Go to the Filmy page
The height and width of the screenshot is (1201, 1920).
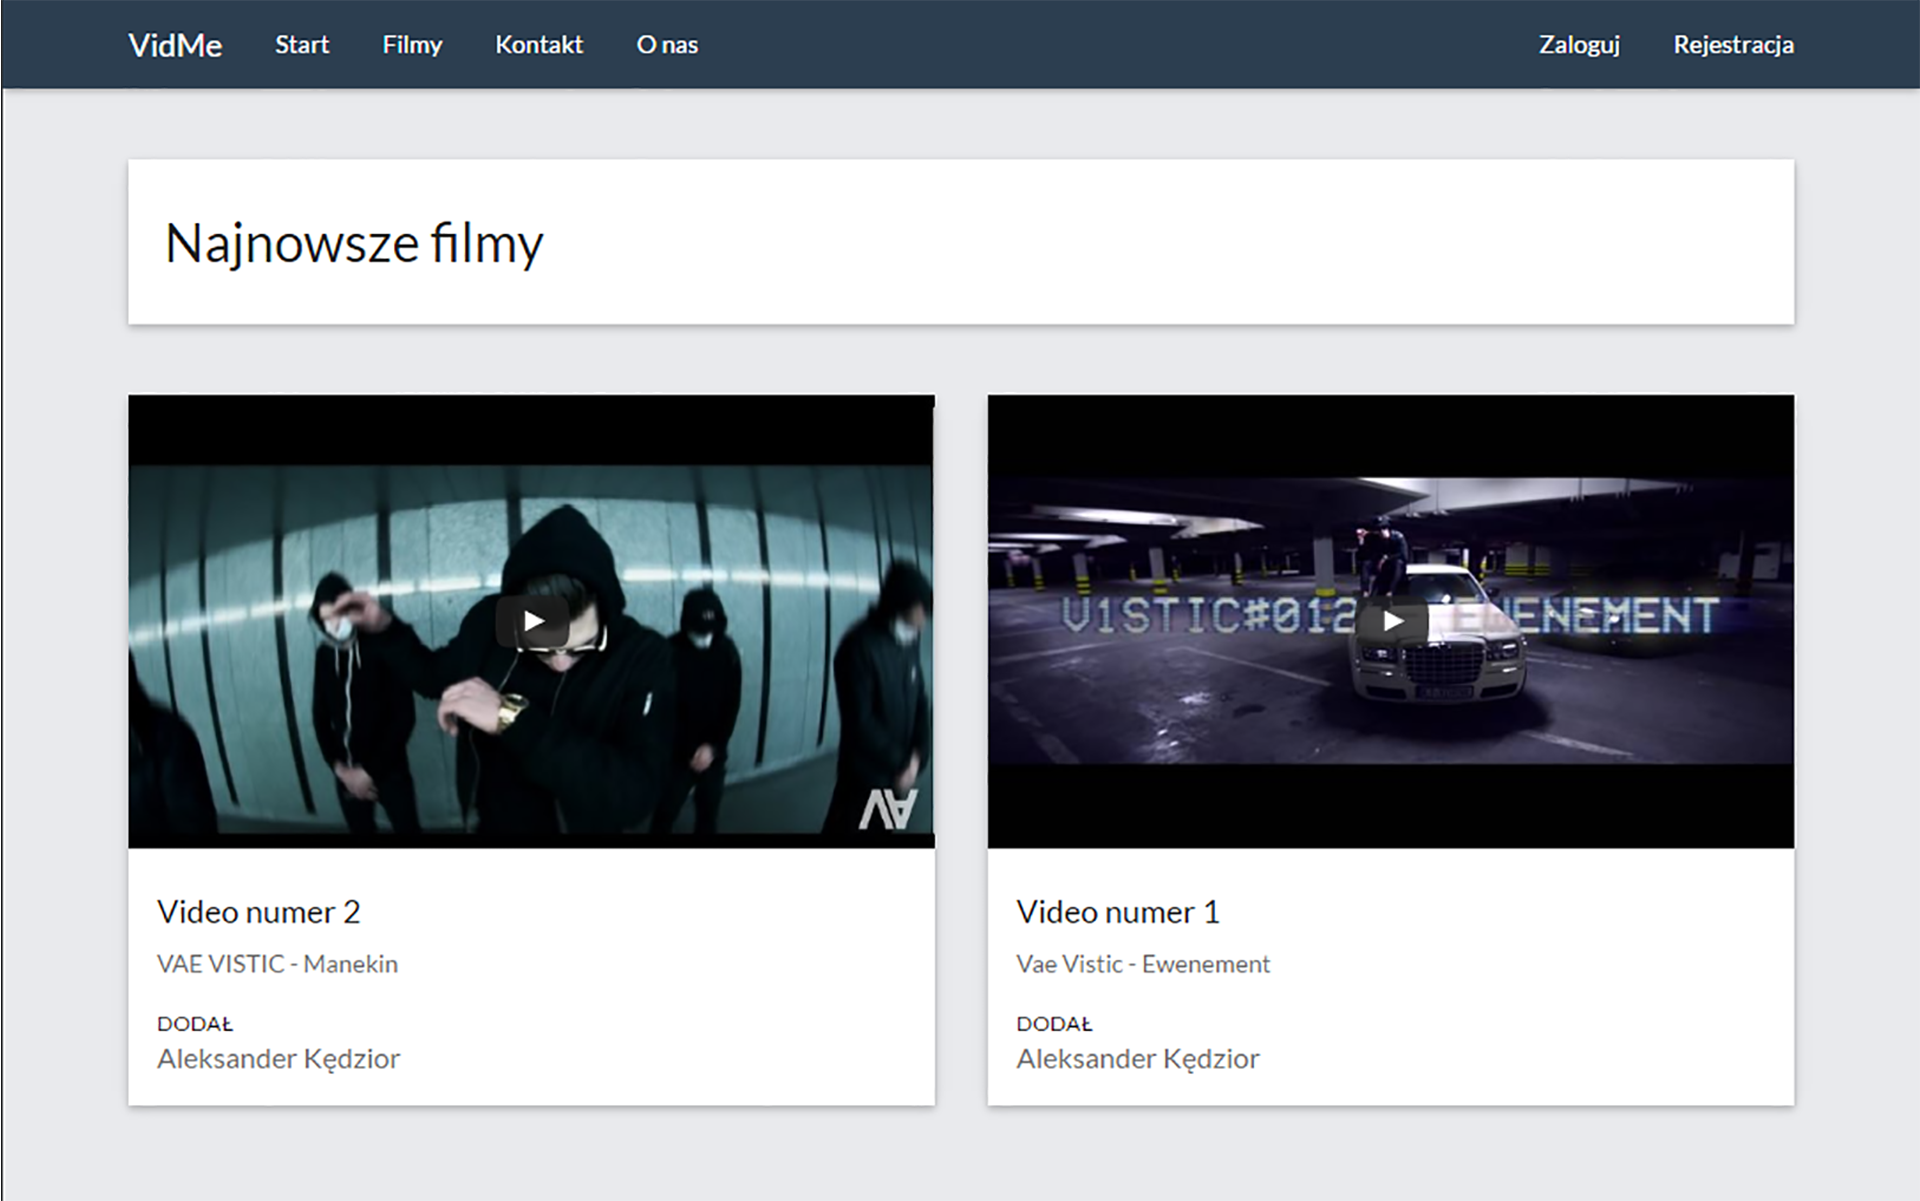pos(412,45)
